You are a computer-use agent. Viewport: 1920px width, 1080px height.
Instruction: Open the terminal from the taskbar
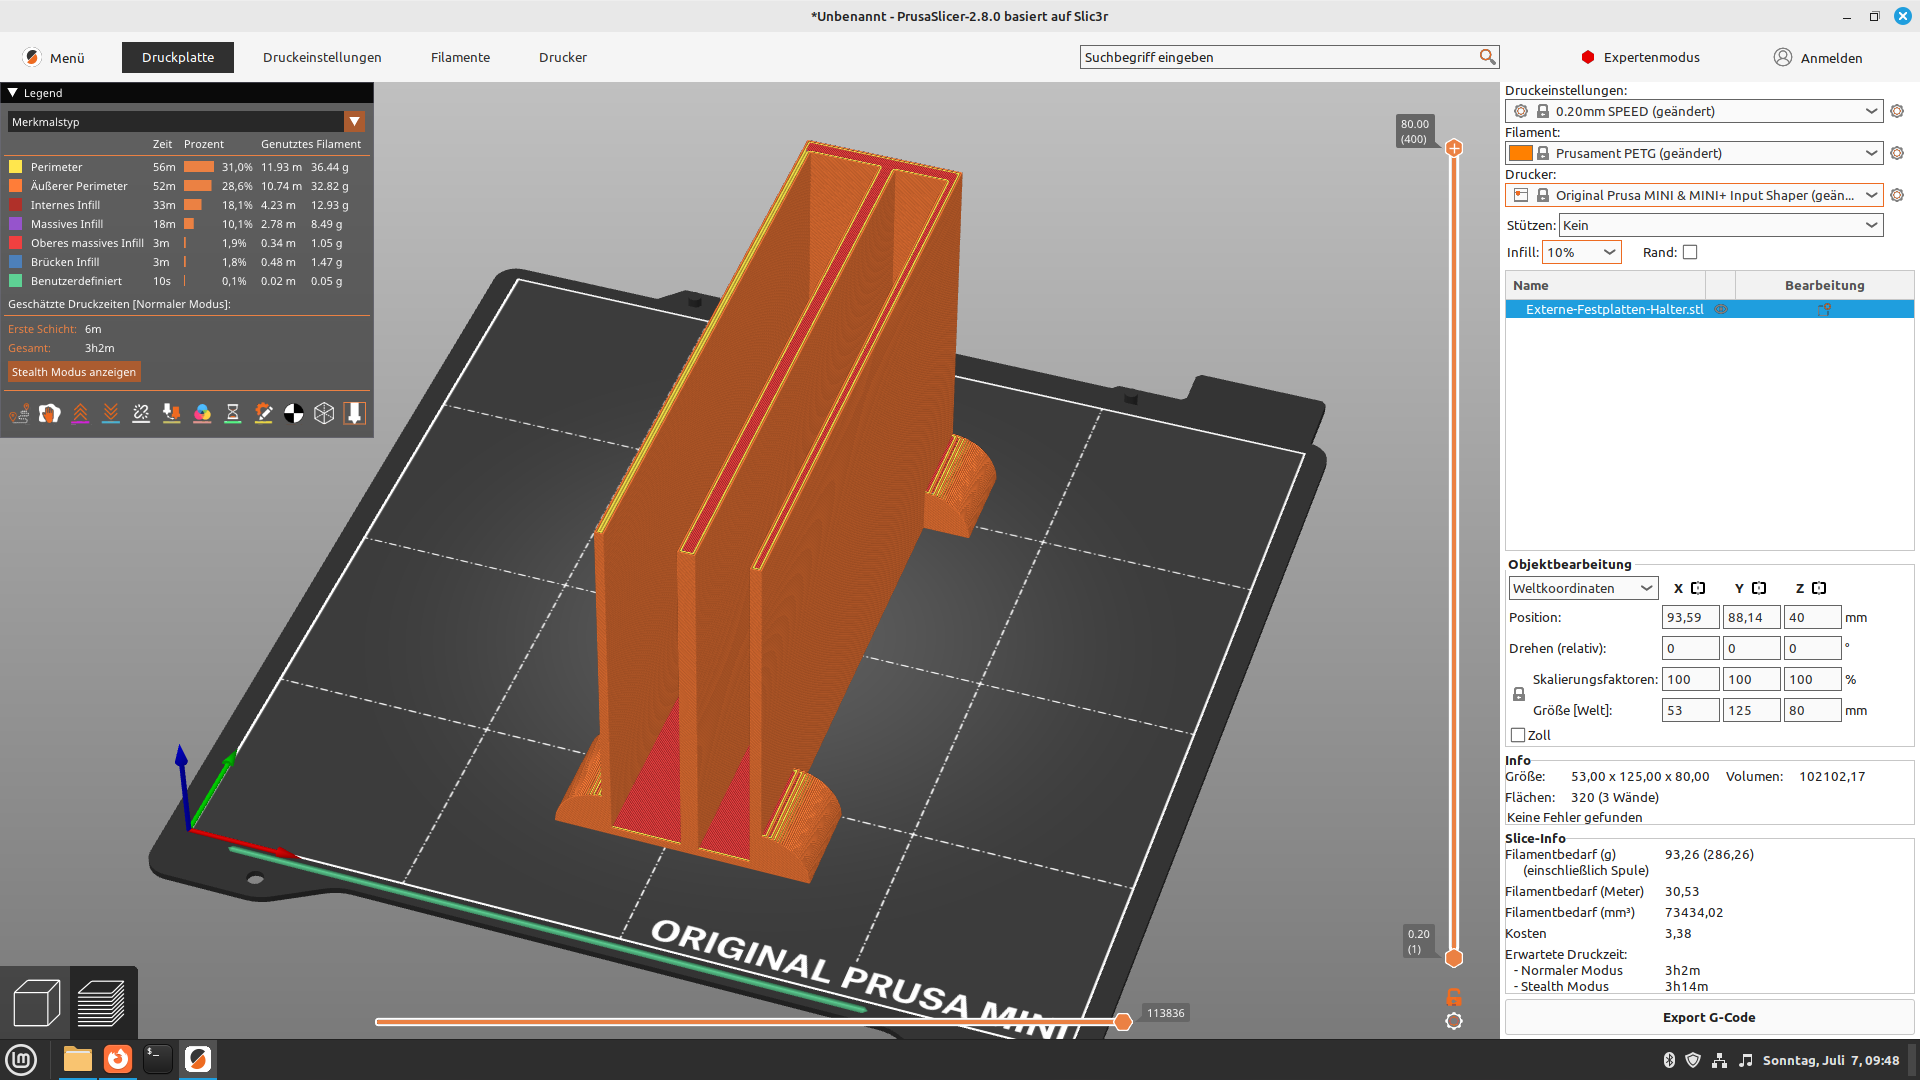coord(158,1059)
